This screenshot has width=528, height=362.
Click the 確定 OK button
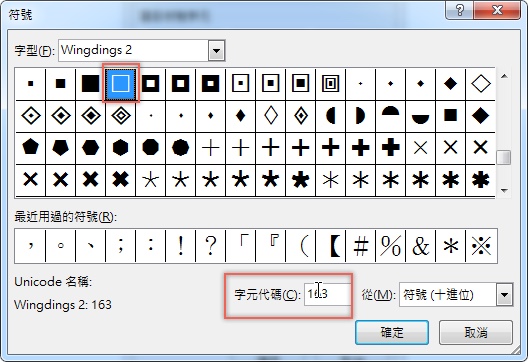392,332
